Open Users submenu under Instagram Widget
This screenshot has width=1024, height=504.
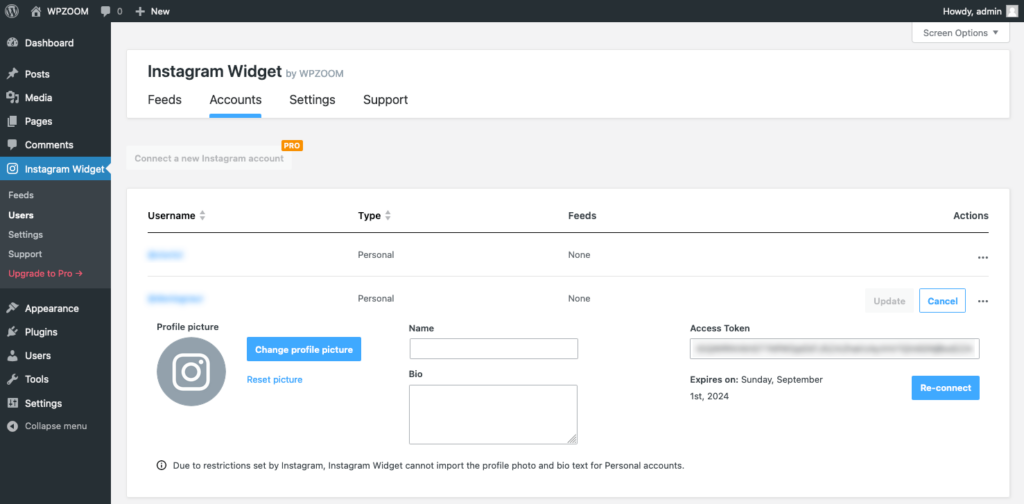pos(21,215)
